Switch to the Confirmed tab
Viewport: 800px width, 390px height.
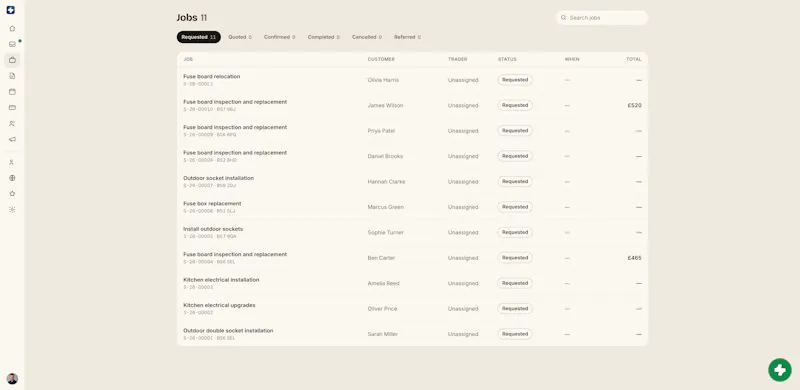coord(280,37)
